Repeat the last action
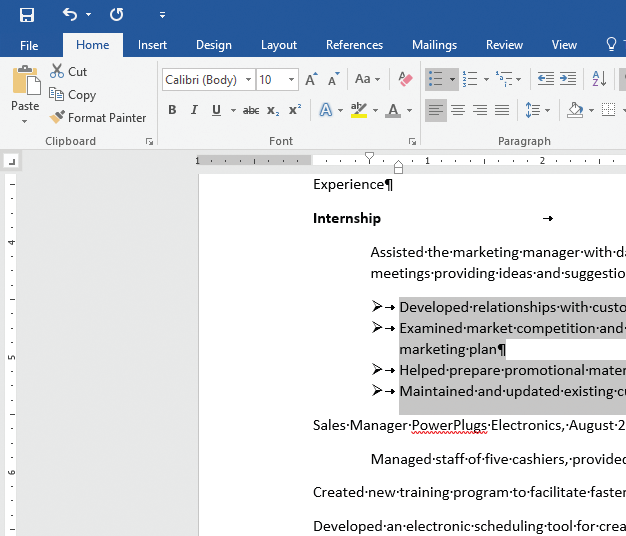The height and width of the screenshot is (536, 626). (x=117, y=15)
